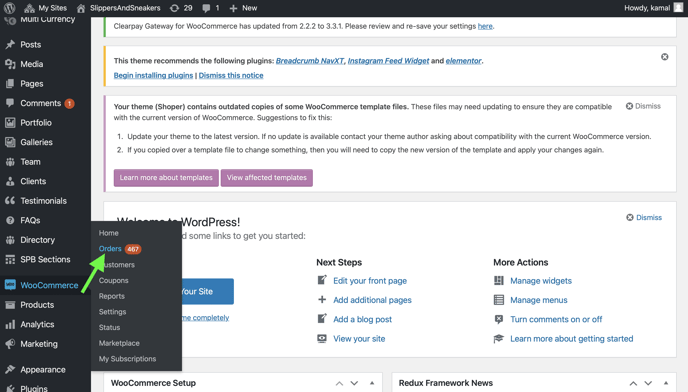Open Posts via its pin icon
Image resolution: width=688 pixels, height=392 pixels.
point(10,44)
